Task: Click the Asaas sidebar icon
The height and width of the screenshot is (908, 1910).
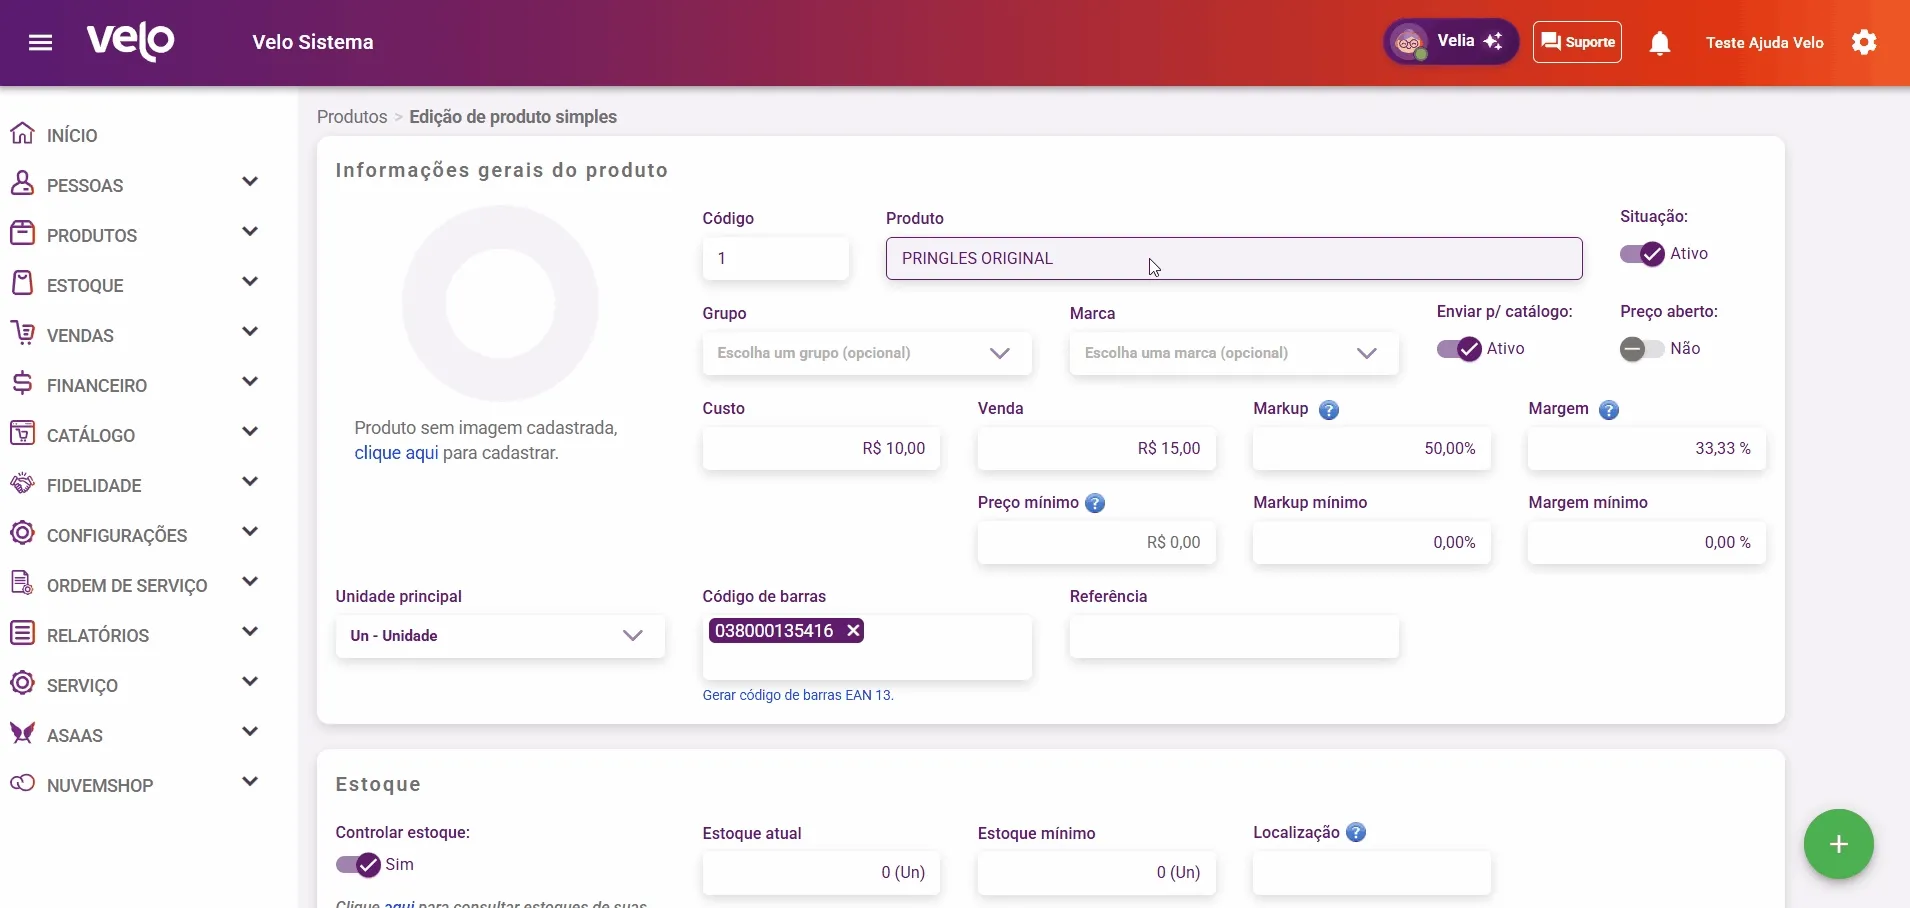Action: click(x=22, y=734)
